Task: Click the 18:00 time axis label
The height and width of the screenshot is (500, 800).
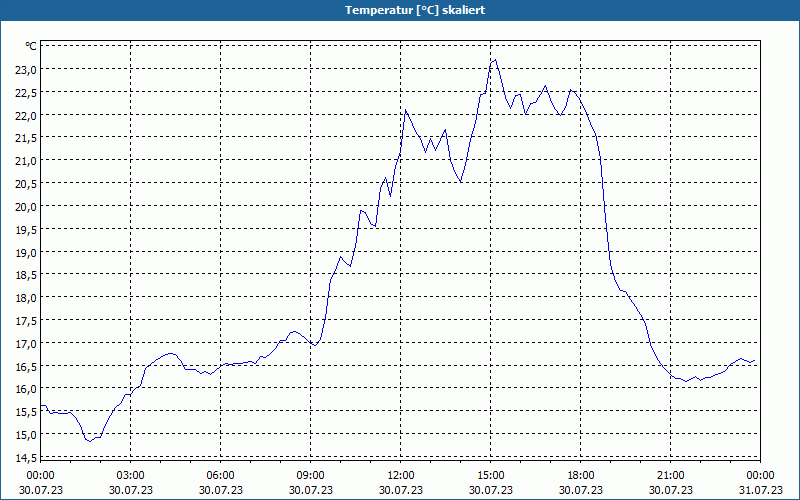Action: click(581, 476)
